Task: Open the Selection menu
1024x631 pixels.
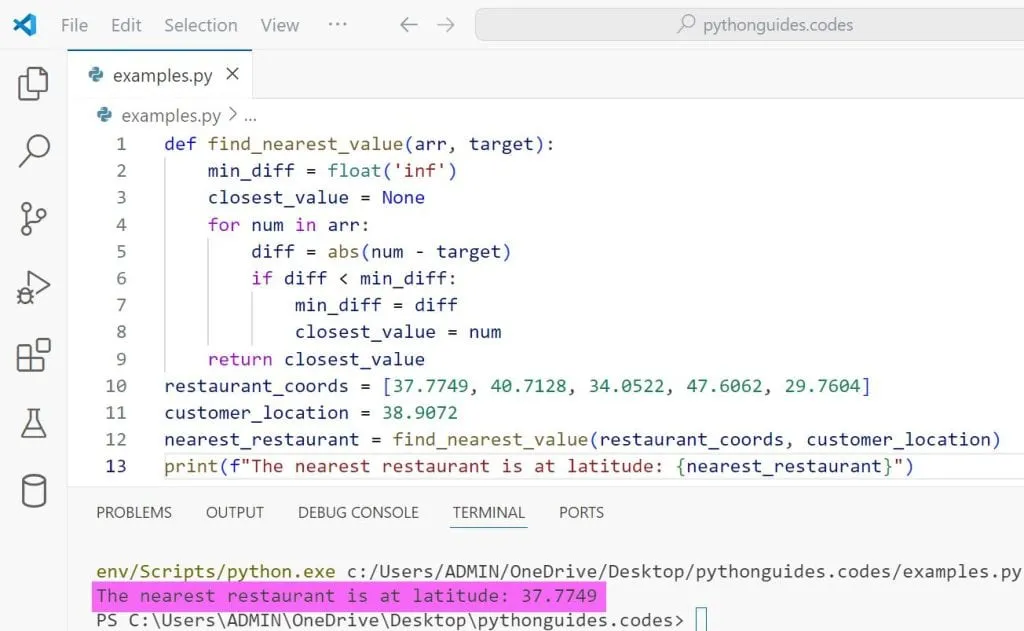Action: tap(201, 25)
